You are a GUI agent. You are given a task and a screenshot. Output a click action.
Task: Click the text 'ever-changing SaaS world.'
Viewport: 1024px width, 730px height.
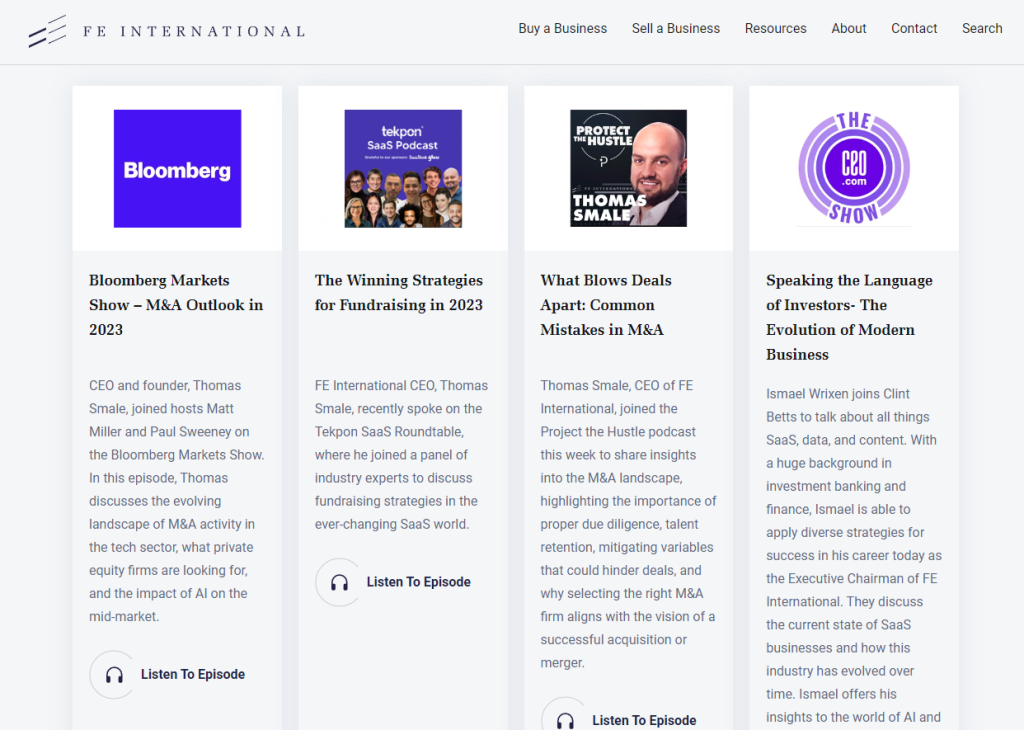(392, 524)
